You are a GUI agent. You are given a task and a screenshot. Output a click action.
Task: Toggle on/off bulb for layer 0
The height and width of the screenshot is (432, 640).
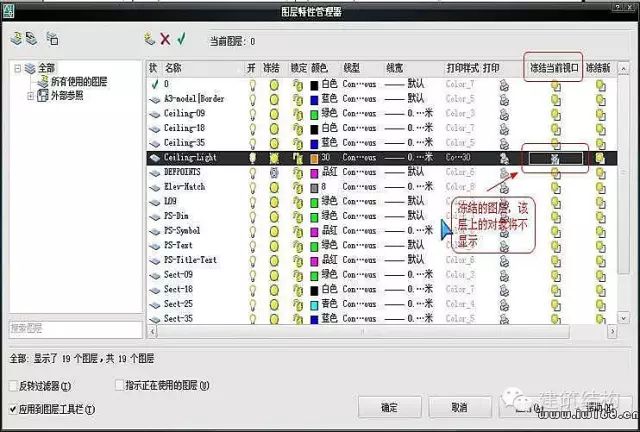[253, 85]
